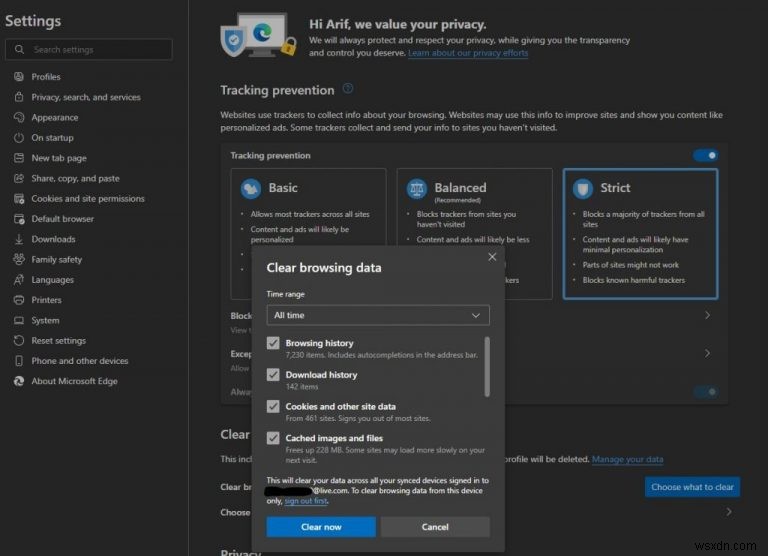Click the Reset settings icon
768x556 pixels.
(19, 340)
